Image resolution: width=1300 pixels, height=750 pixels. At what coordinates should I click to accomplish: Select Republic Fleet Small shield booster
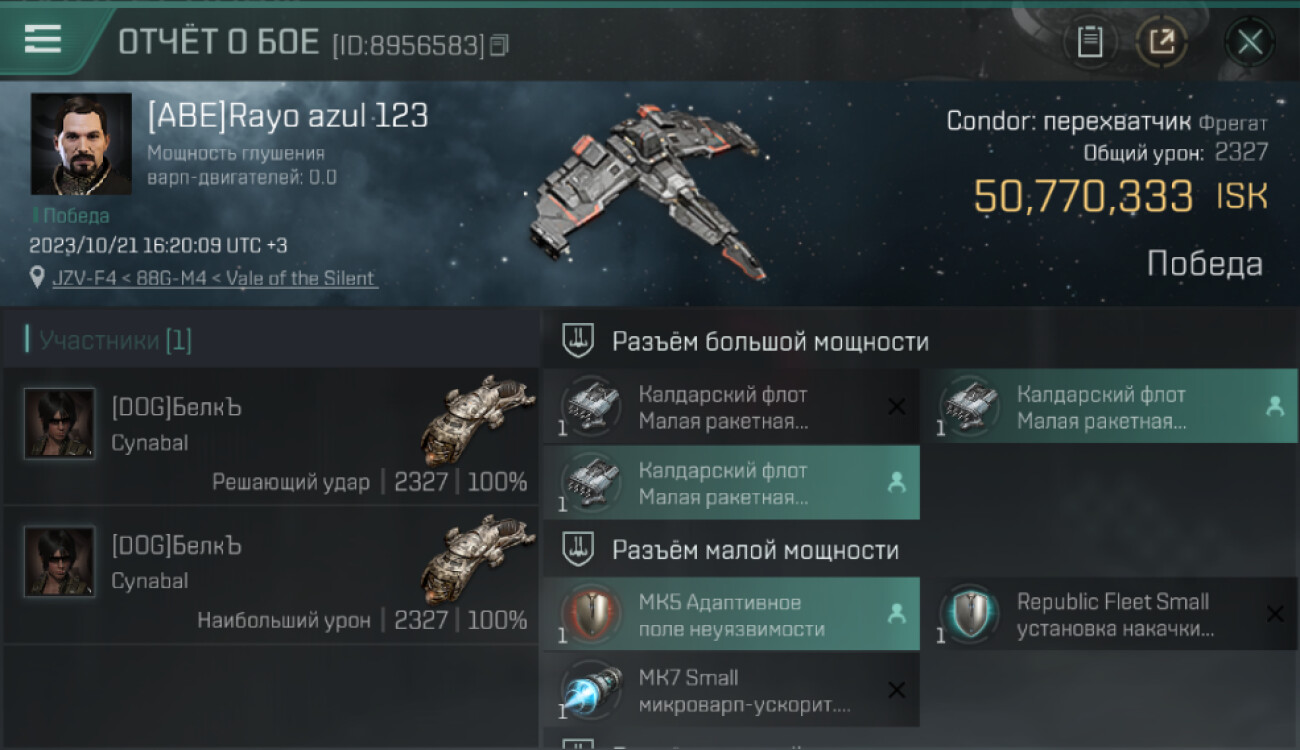(1109, 615)
